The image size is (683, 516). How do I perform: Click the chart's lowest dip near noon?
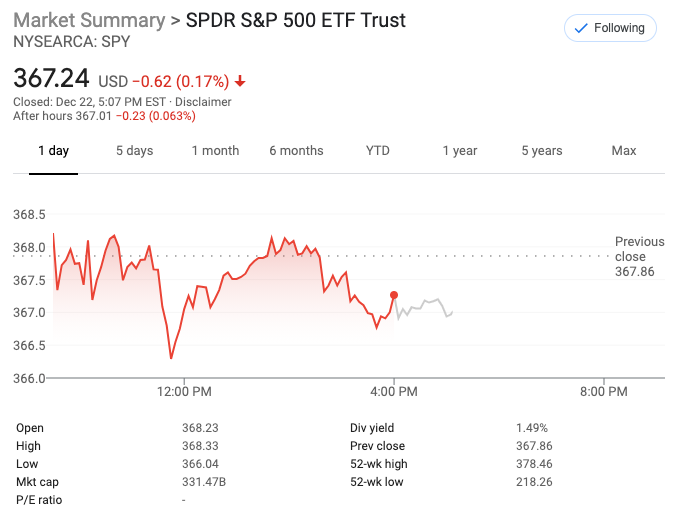(171, 358)
